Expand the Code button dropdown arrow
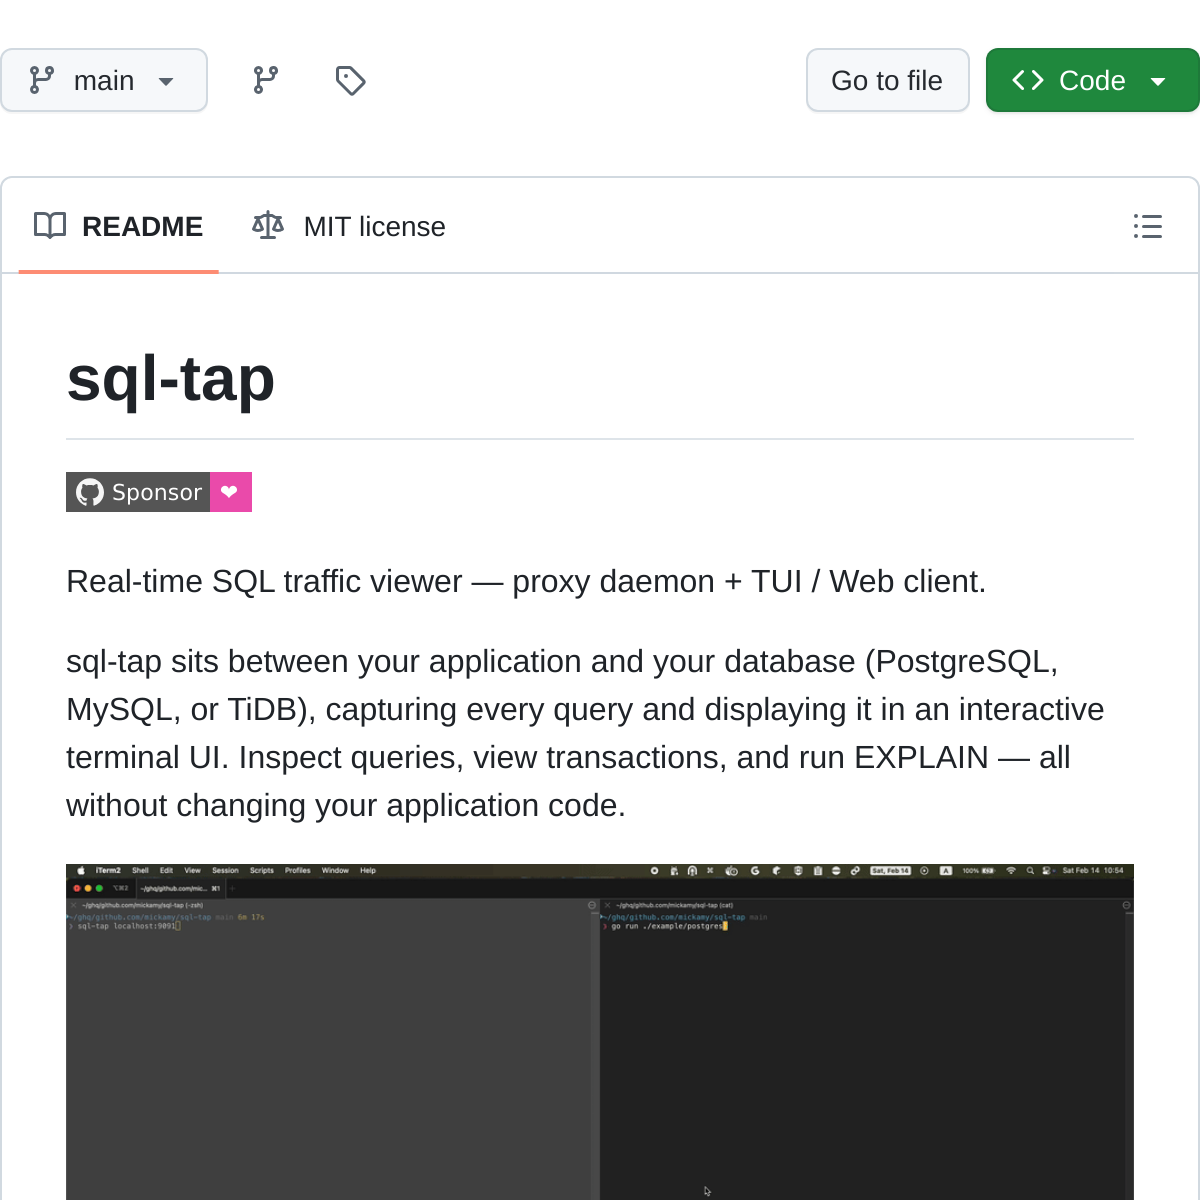This screenshot has width=1200, height=1200. (x=1157, y=80)
